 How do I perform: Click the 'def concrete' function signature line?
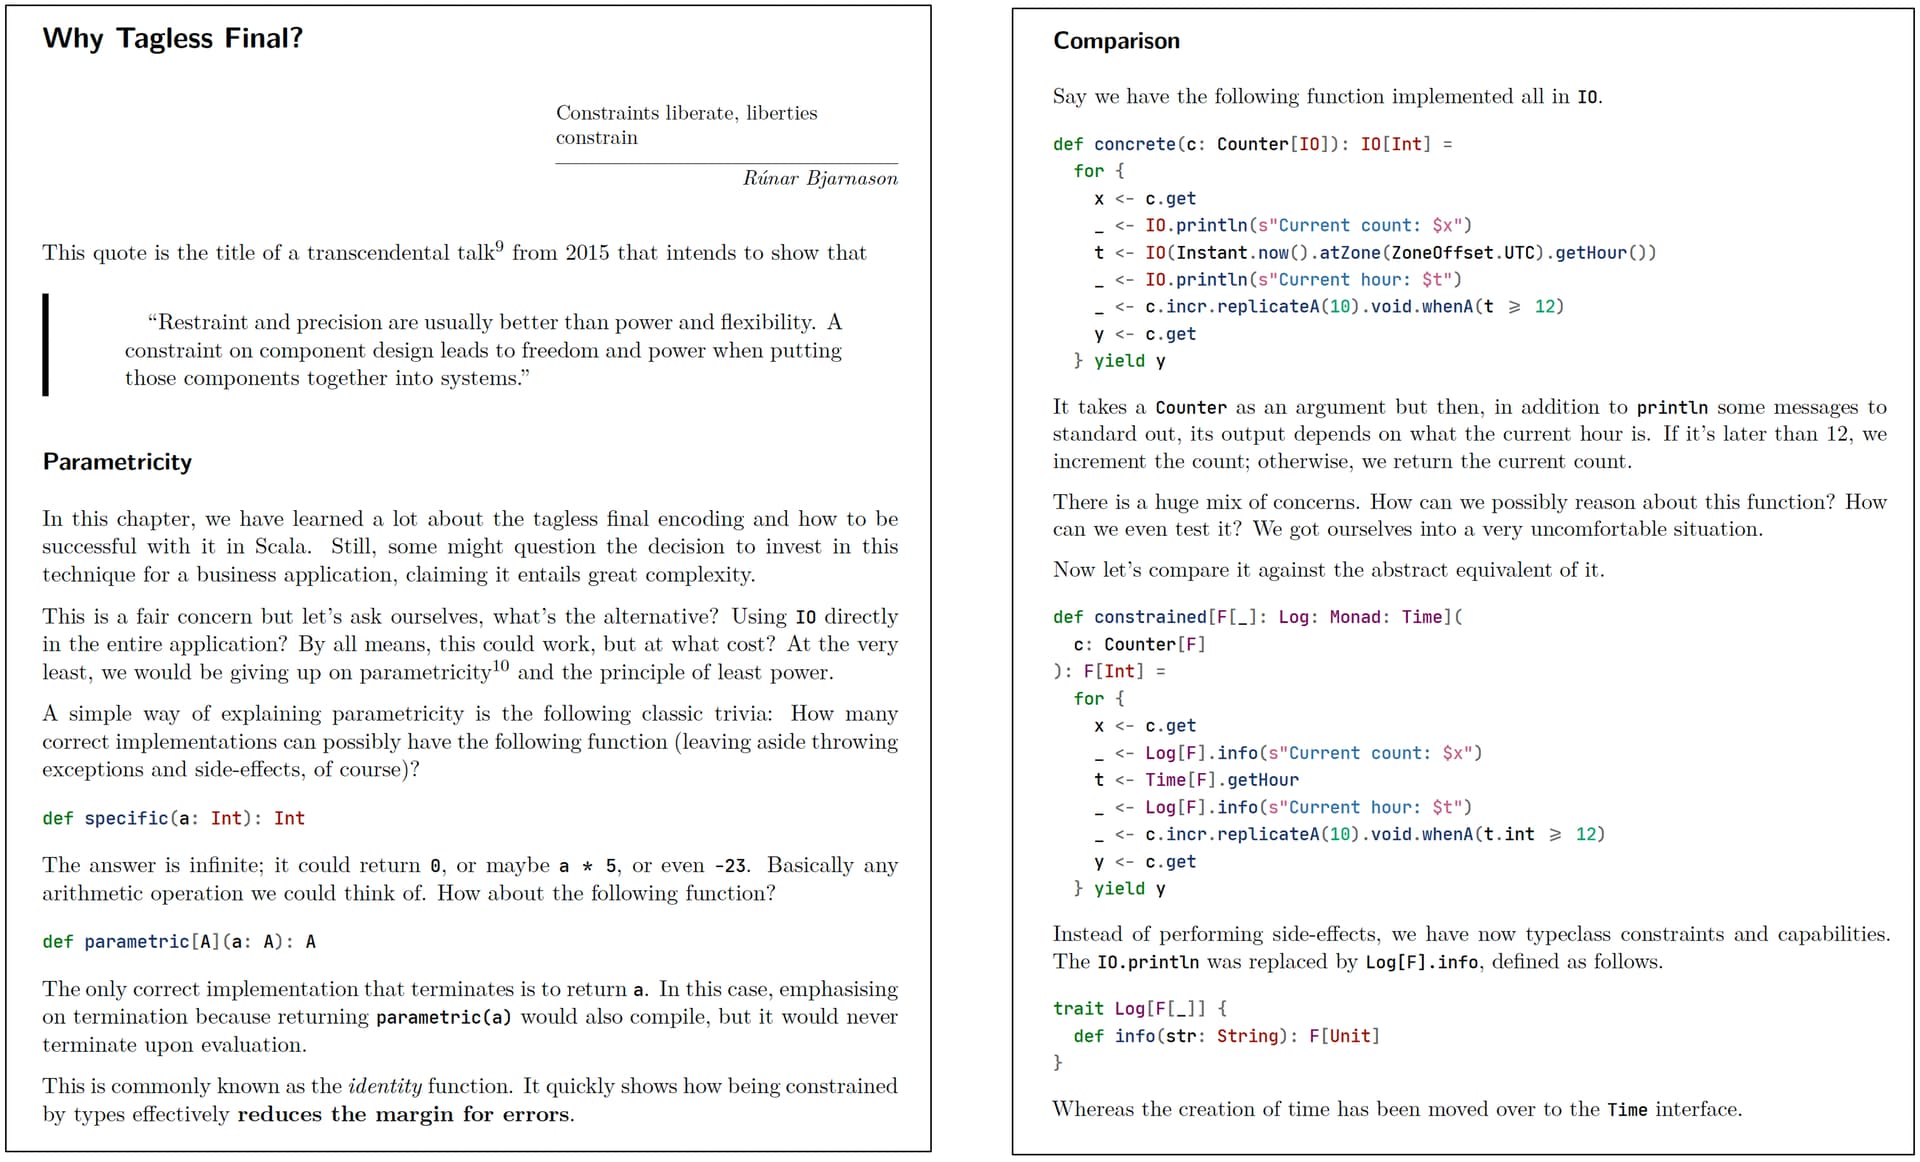tap(1252, 144)
